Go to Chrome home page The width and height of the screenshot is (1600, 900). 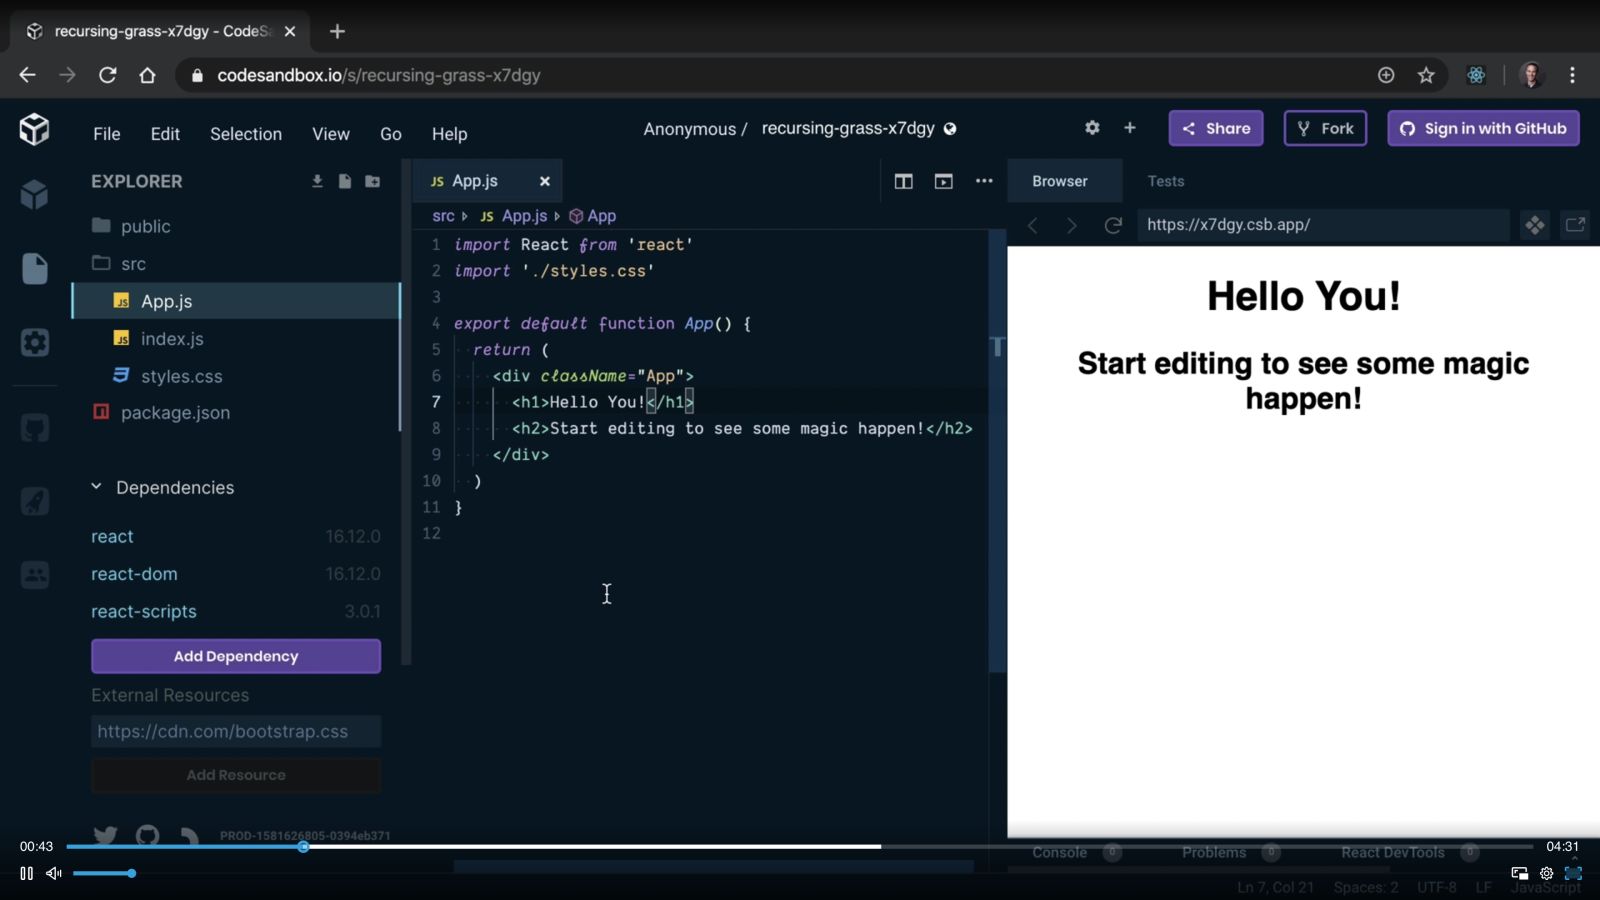point(147,75)
